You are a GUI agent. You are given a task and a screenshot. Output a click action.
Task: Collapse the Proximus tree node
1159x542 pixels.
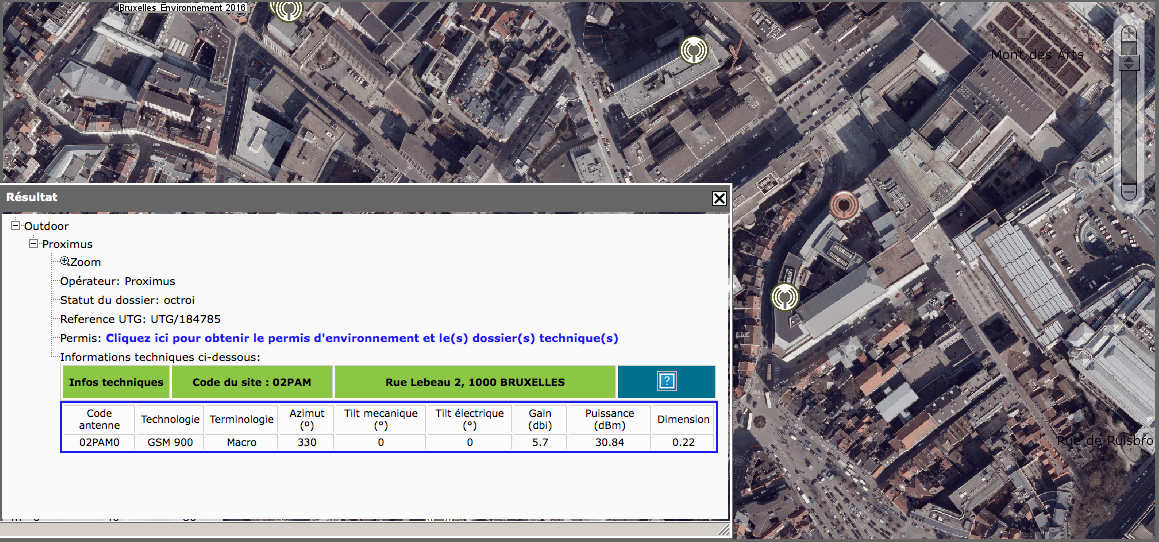click(33, 244)
